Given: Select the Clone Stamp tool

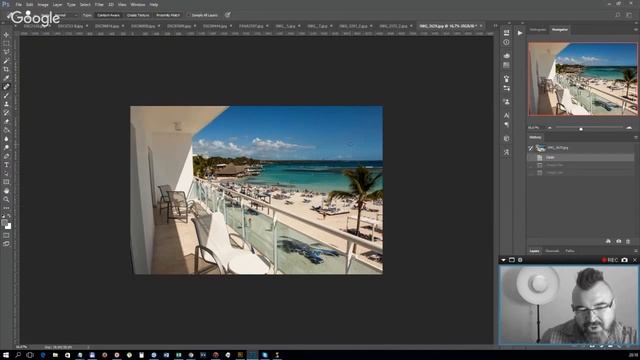Looking at the screenshot, I should pyautogui.click(x=6, y=104).
